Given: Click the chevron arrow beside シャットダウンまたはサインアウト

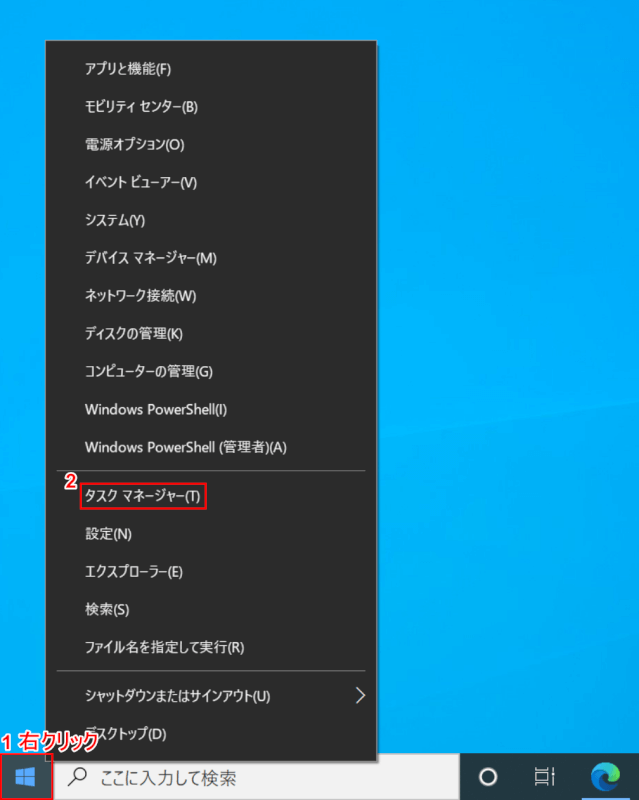Looking at the screenshot, I should pyautogui.click(x=360, y=695).
